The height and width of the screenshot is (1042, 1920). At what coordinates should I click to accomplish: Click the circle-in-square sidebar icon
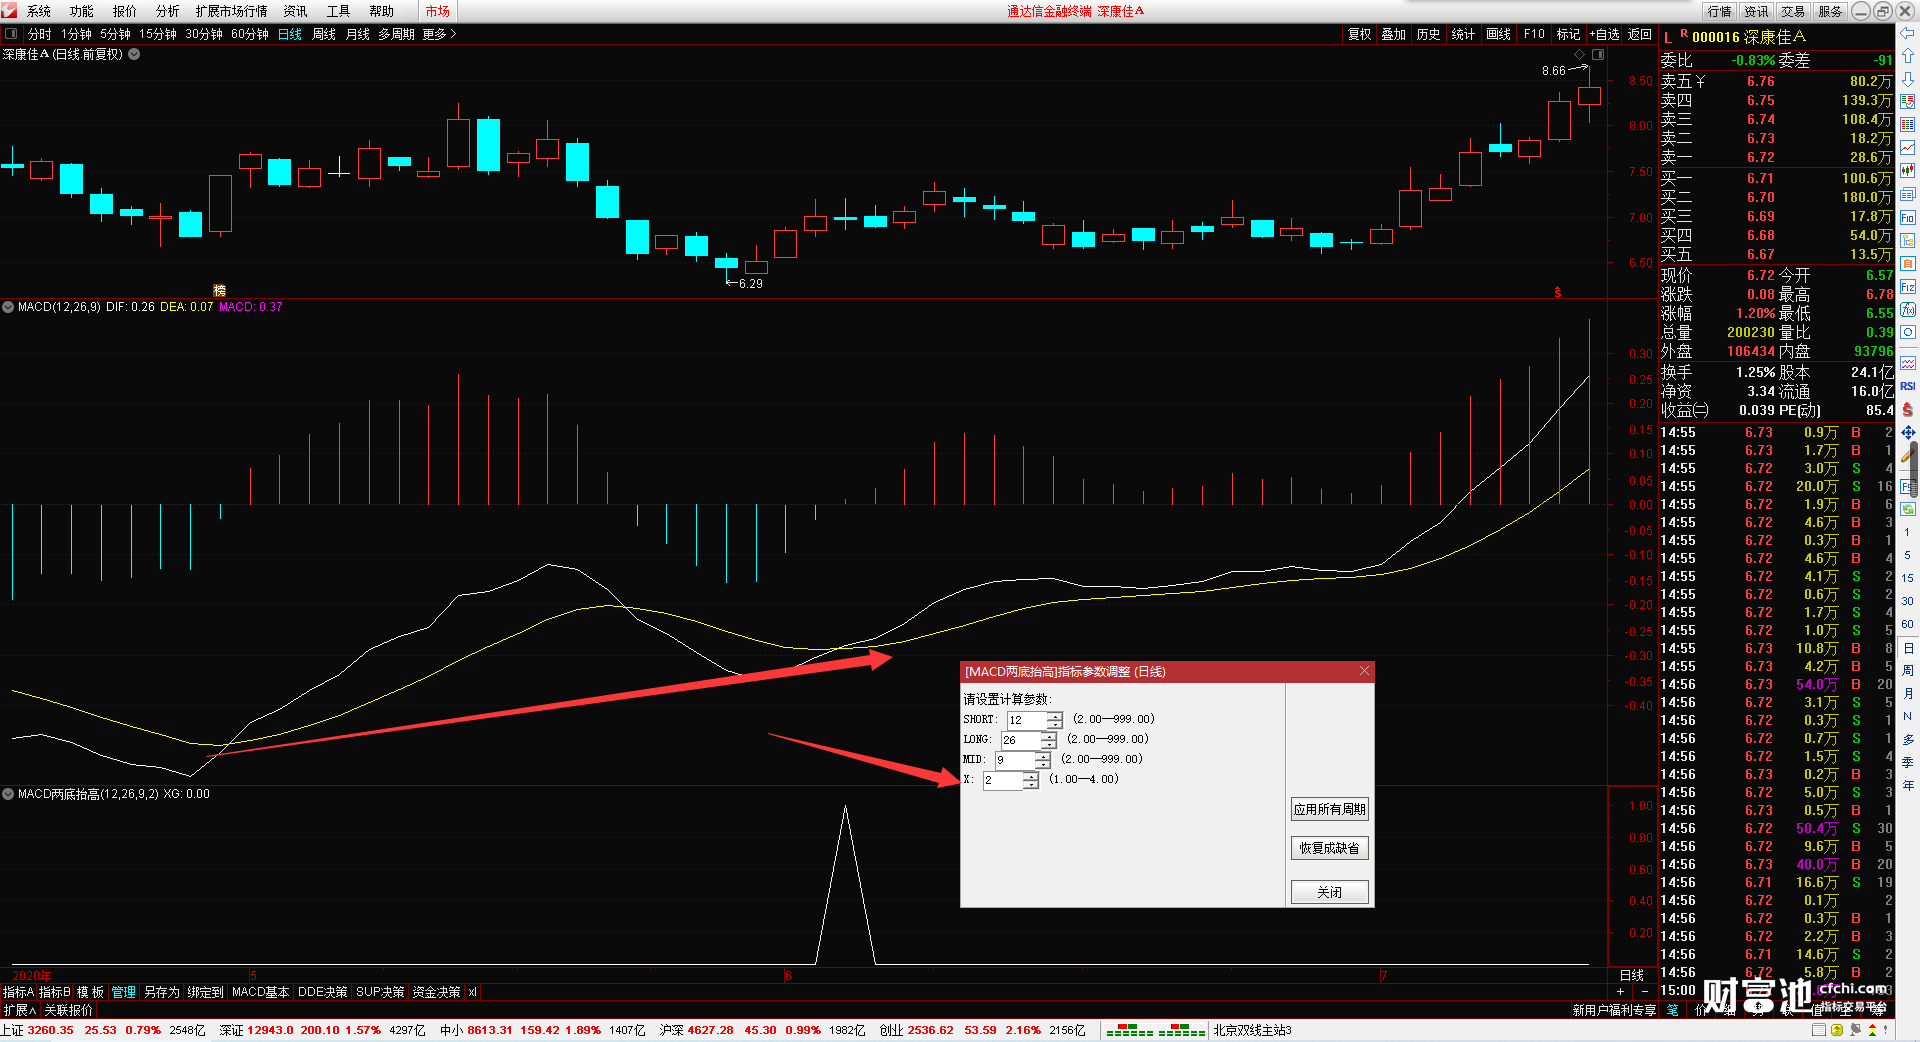point(1908,333)
